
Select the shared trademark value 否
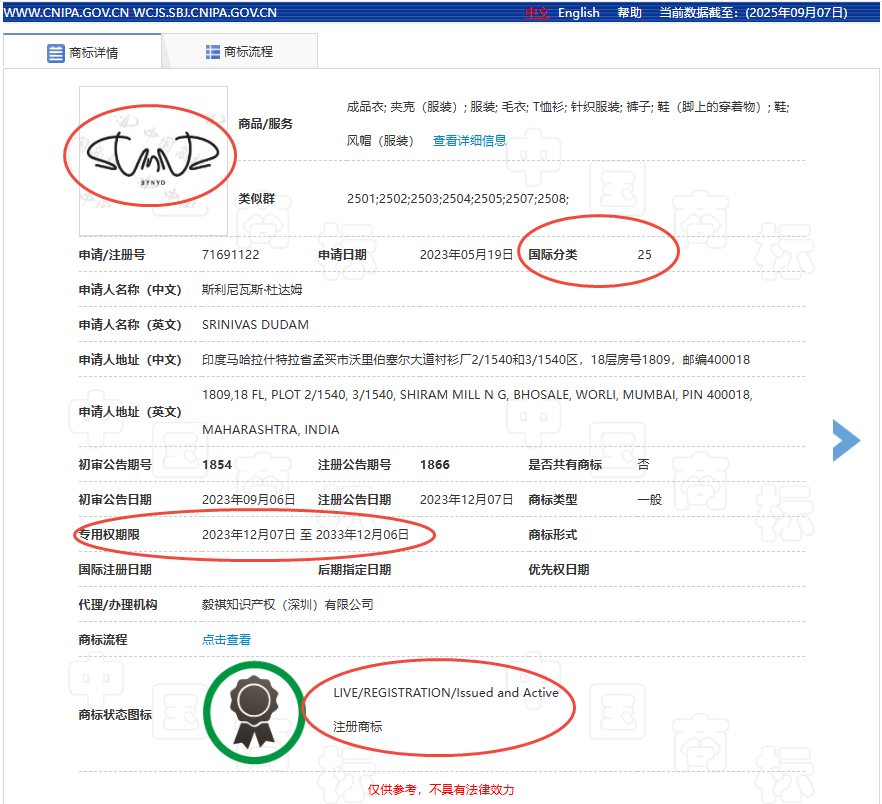pos(644,465)
